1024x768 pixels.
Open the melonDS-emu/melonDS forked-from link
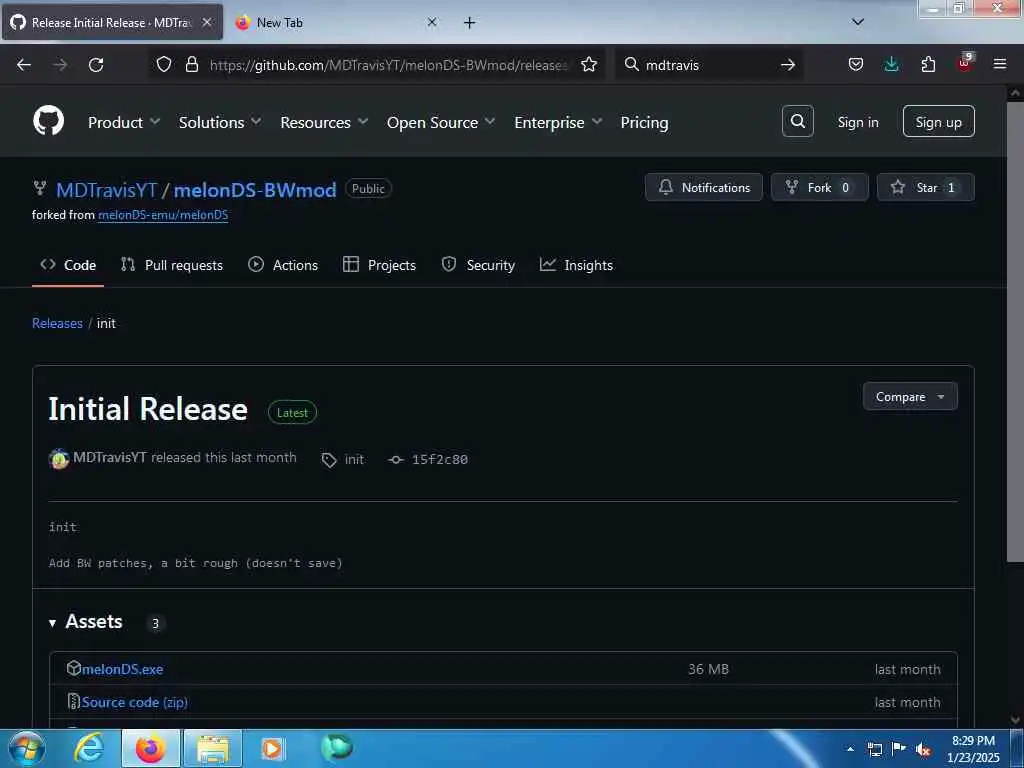[x=163, y=215]
